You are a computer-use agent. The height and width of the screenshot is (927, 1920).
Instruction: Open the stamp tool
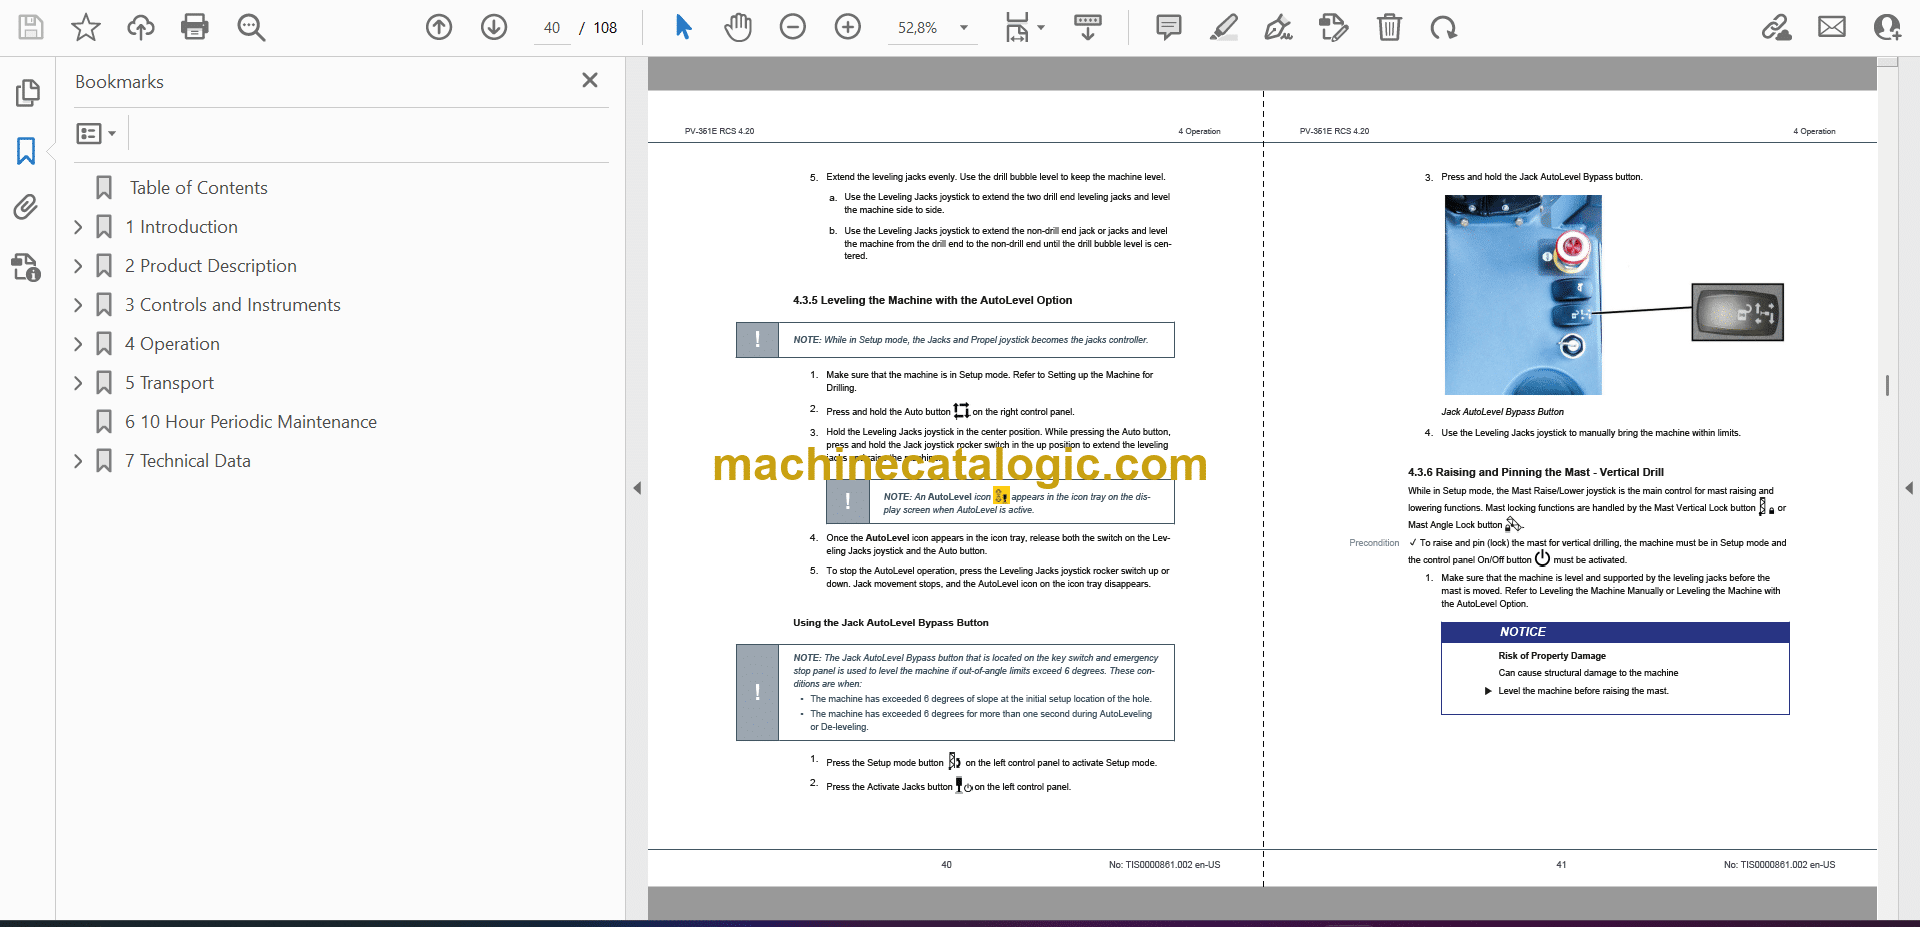coord(1333,27)
